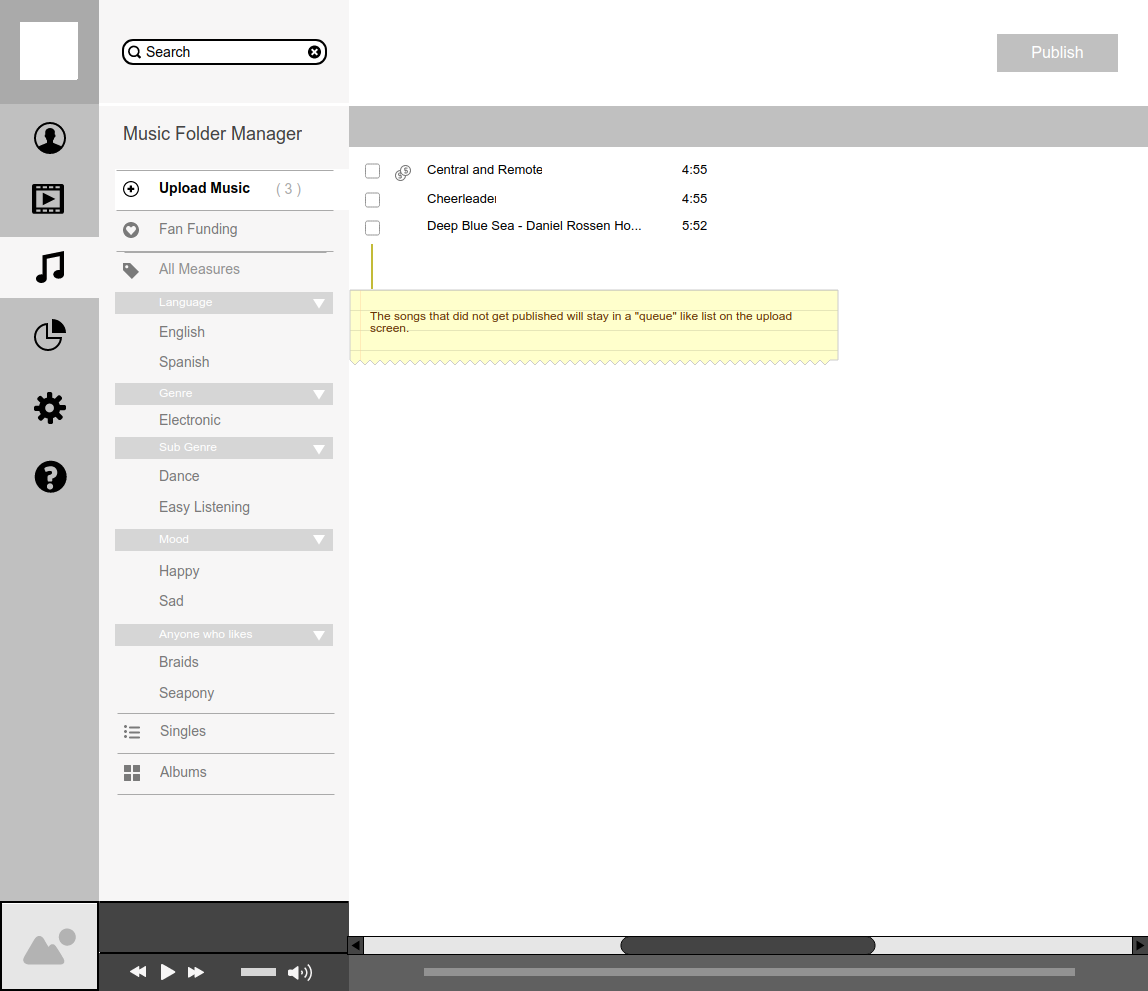Screen dimensions: 1148x991
Task: Filter by Electronic genre
Action: coord(190,420)
